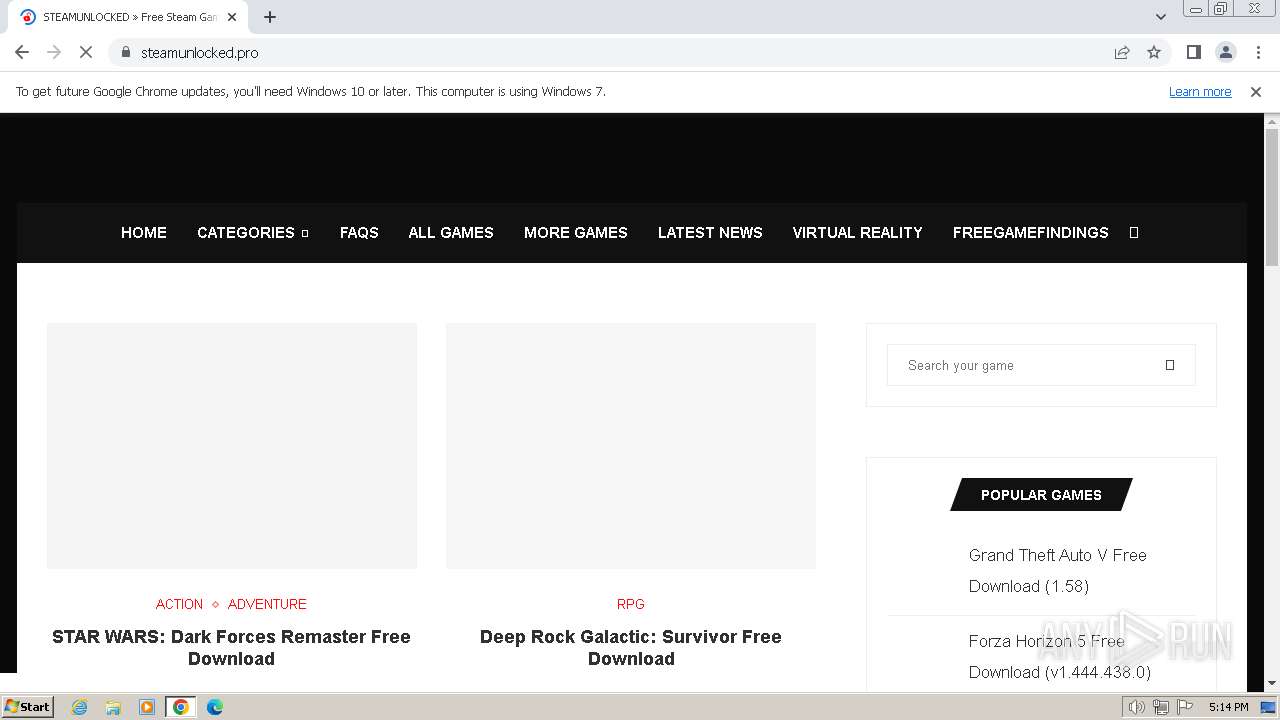
Task: Launch Internet Explorer from taskbar
Action: [x=80, y=707]
